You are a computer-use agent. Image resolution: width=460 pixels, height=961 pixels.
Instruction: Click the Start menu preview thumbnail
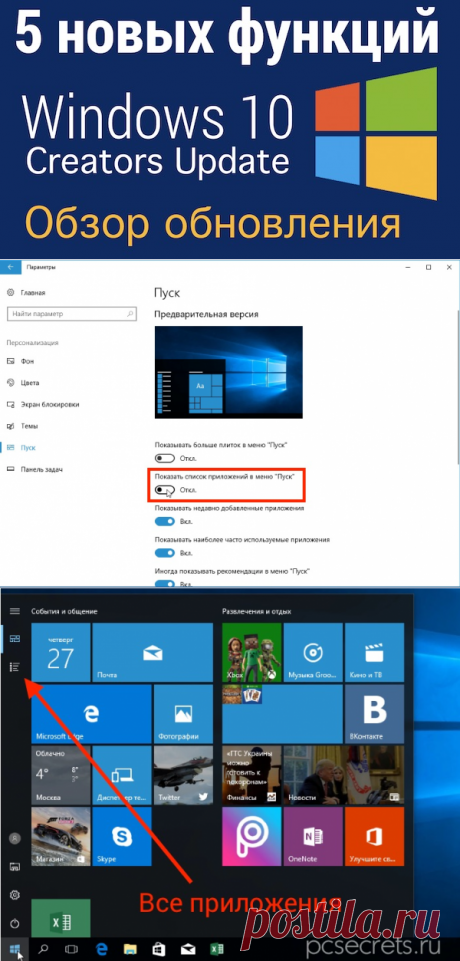point(228,372)
